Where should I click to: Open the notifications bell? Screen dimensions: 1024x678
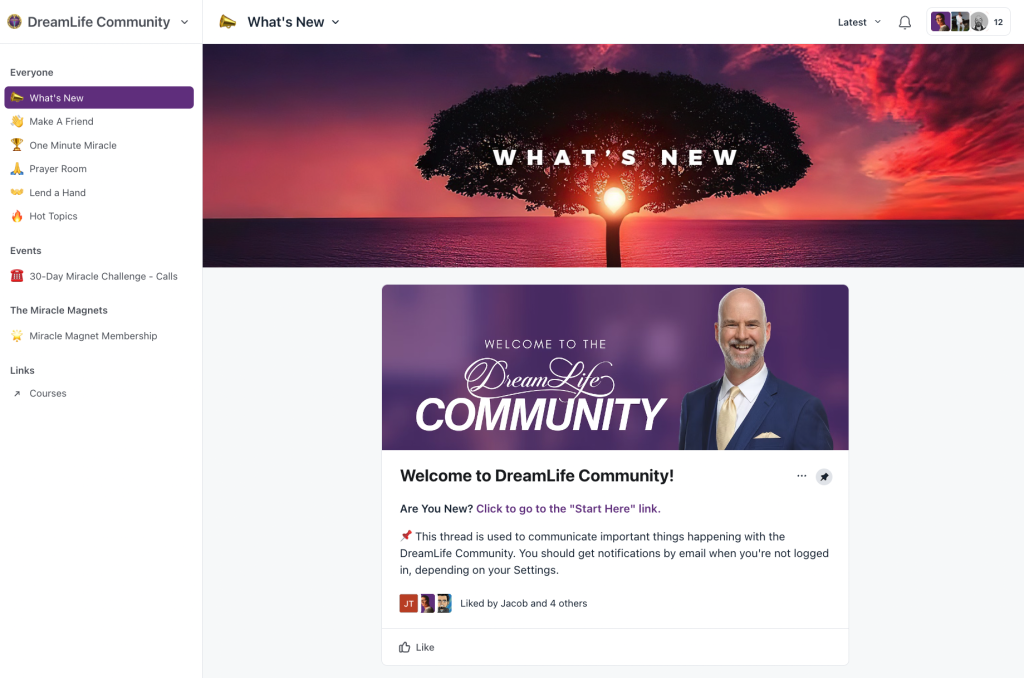tap(904, 22)
